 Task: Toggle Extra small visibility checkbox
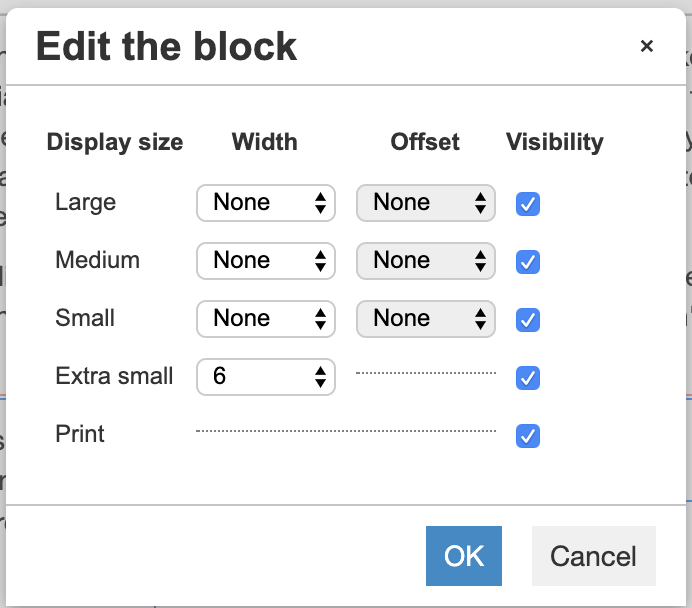click(x=528, y=378)
